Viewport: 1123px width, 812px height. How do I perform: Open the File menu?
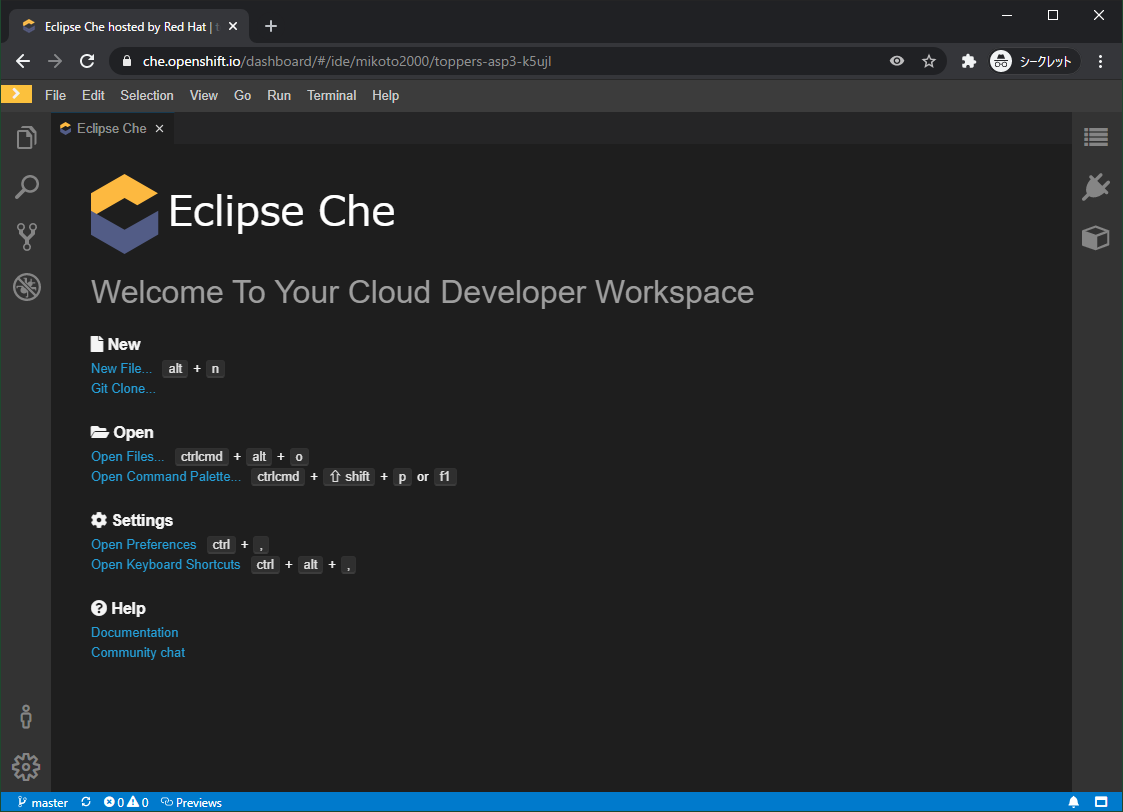pos(55,95)
